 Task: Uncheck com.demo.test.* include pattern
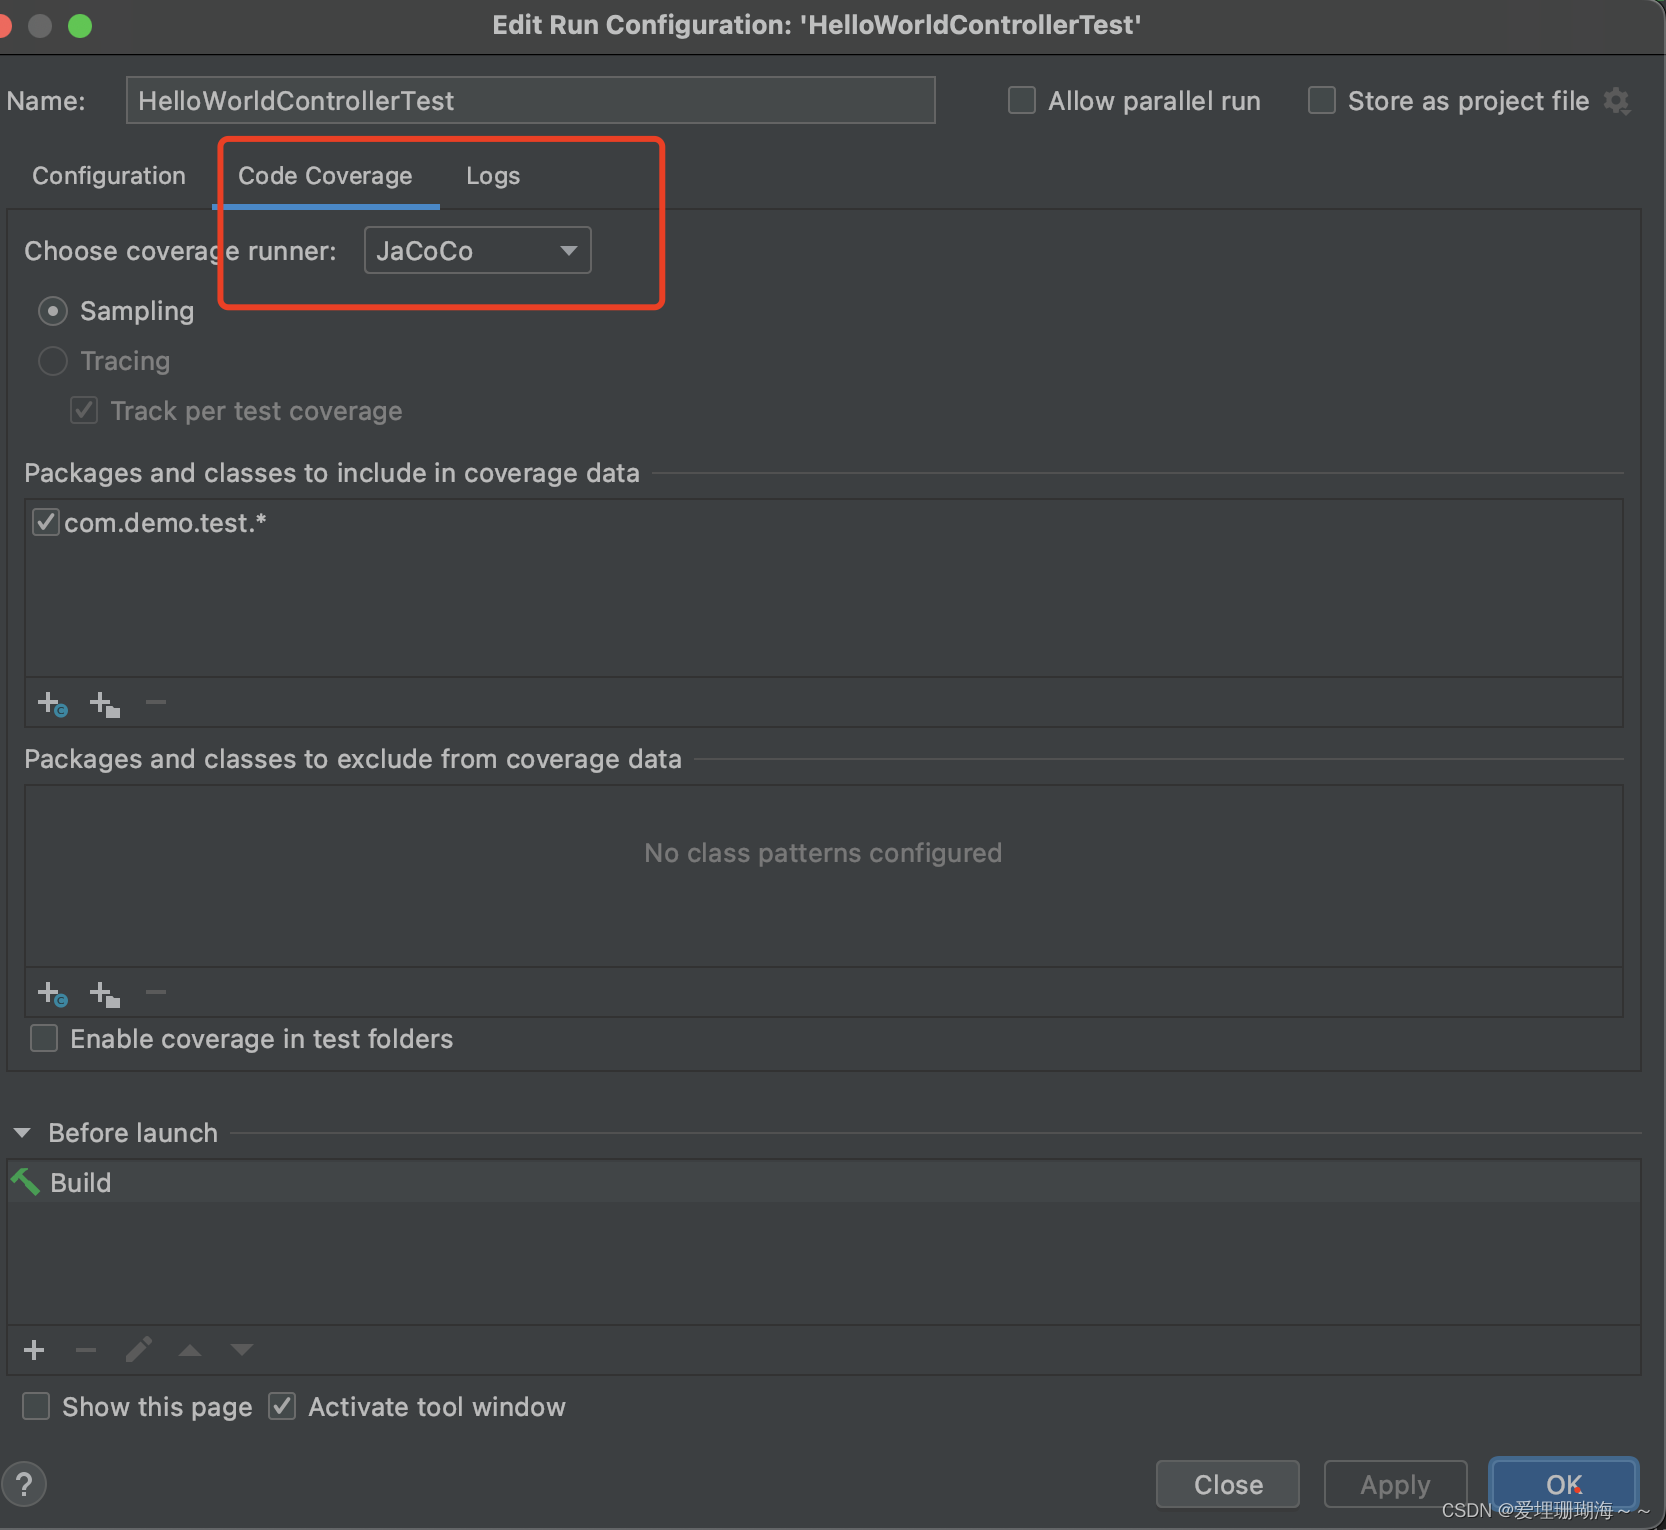pyautogui.click(x=45, y=522)
